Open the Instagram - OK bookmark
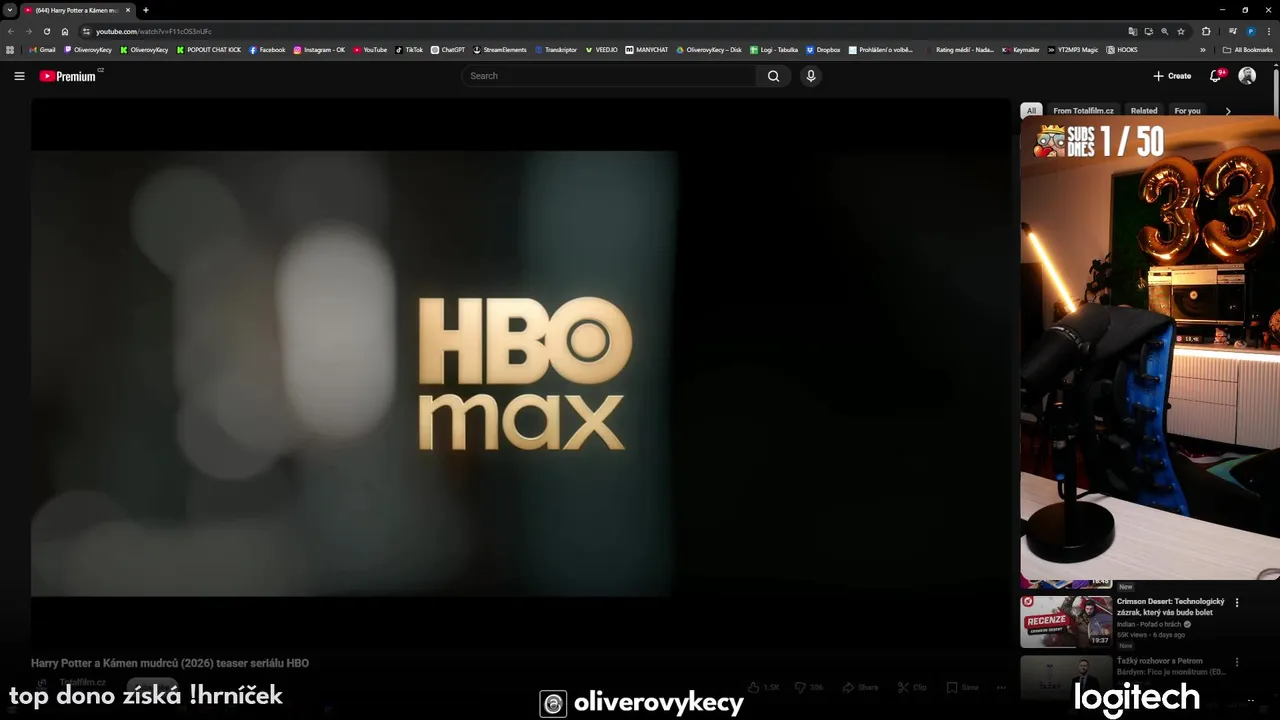 (x=319, y=49)
